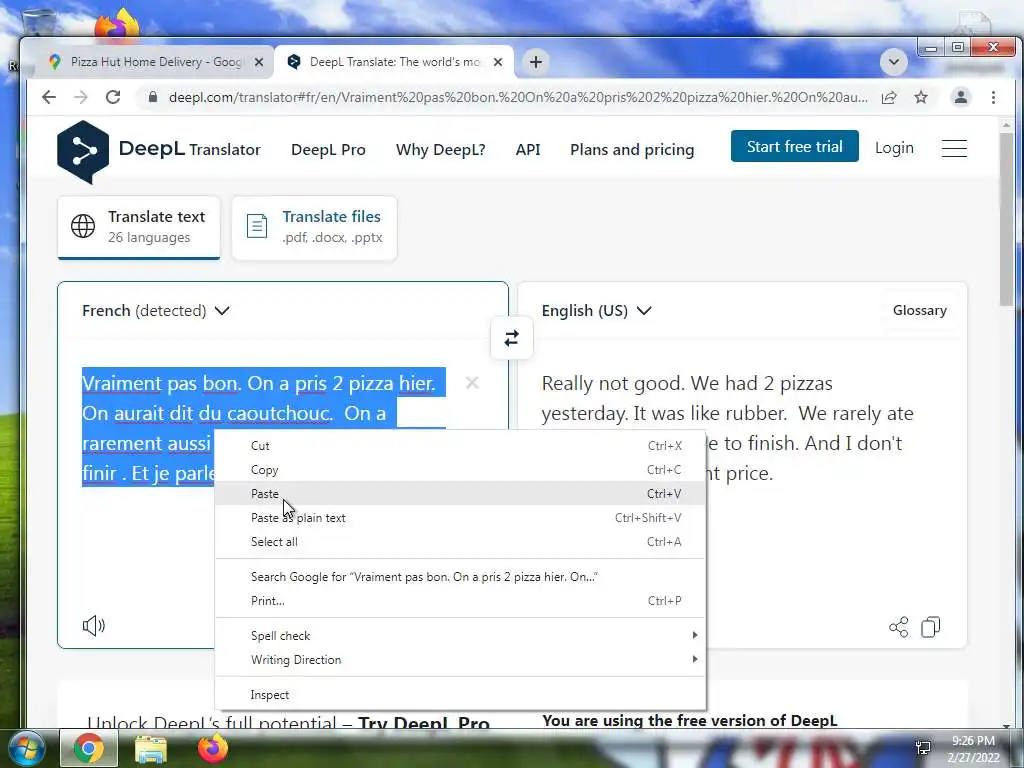This screenshot has height=768, width=1024.
Task: Click the Chrome taskbar icon
Action: click(88, 749)
